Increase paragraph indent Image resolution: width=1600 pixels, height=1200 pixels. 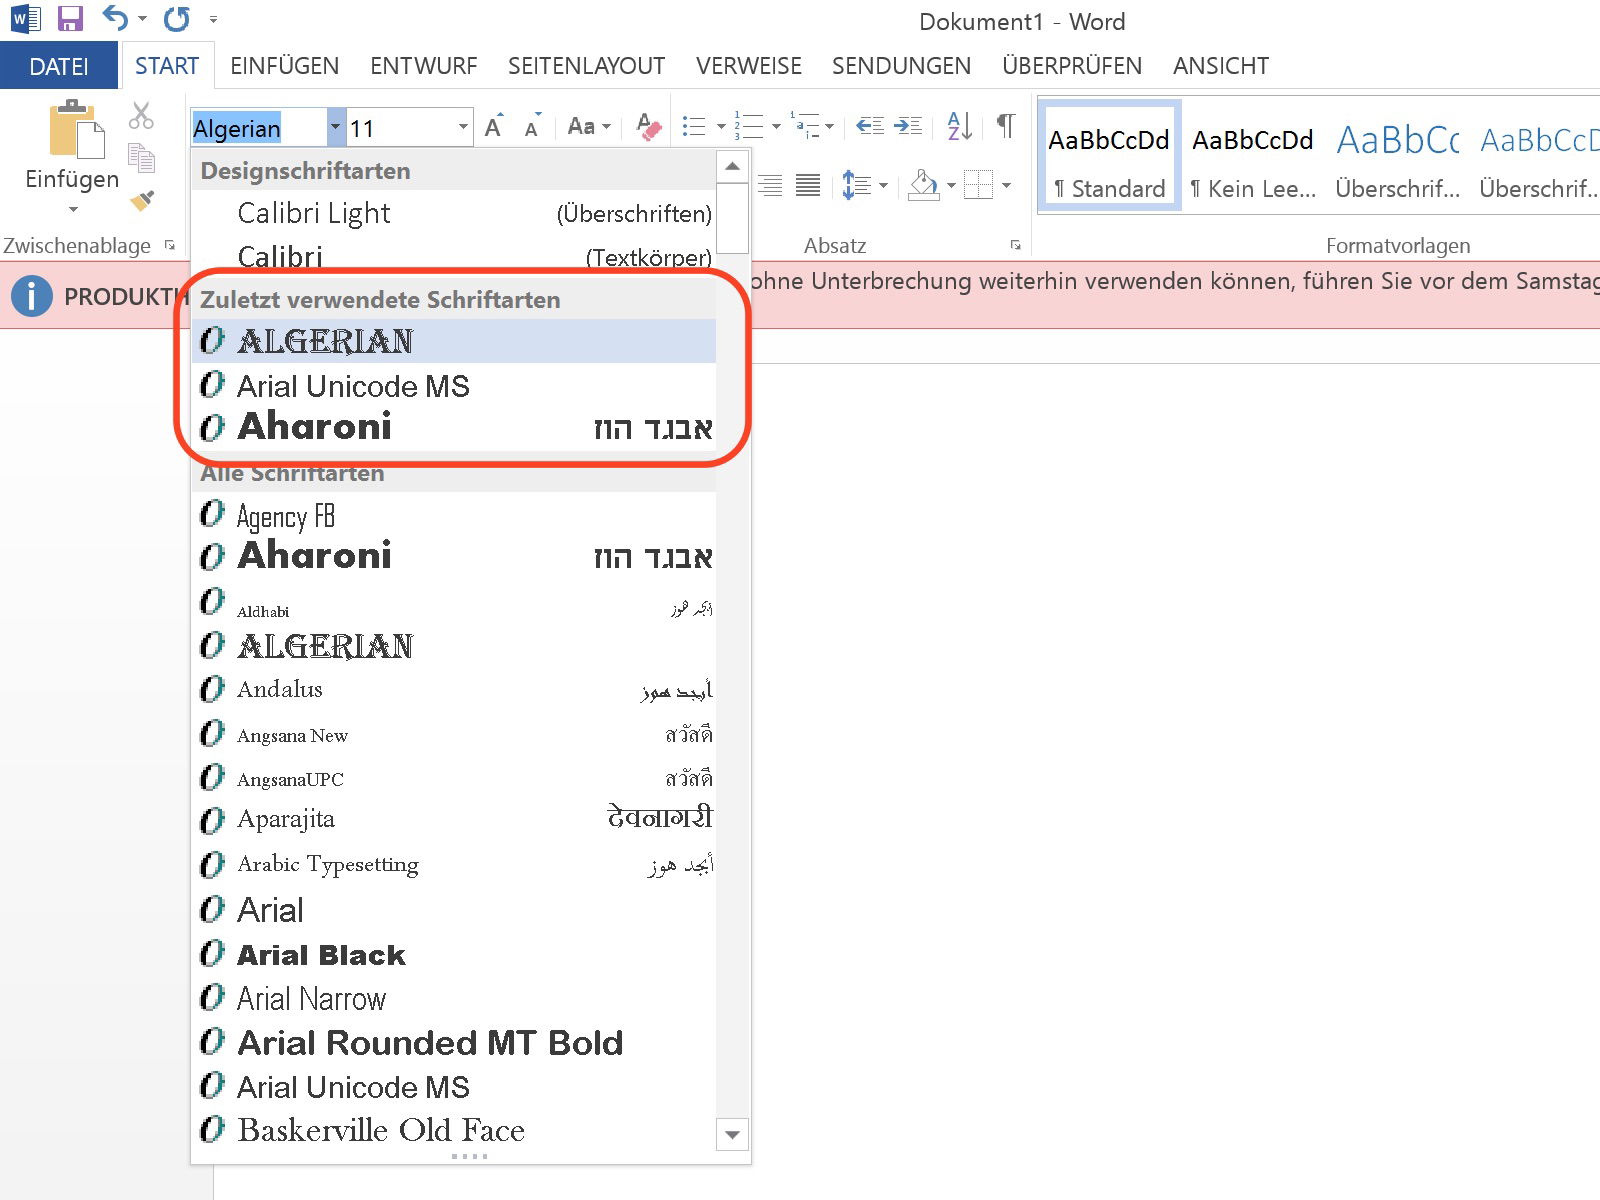(x=908, y=126)
